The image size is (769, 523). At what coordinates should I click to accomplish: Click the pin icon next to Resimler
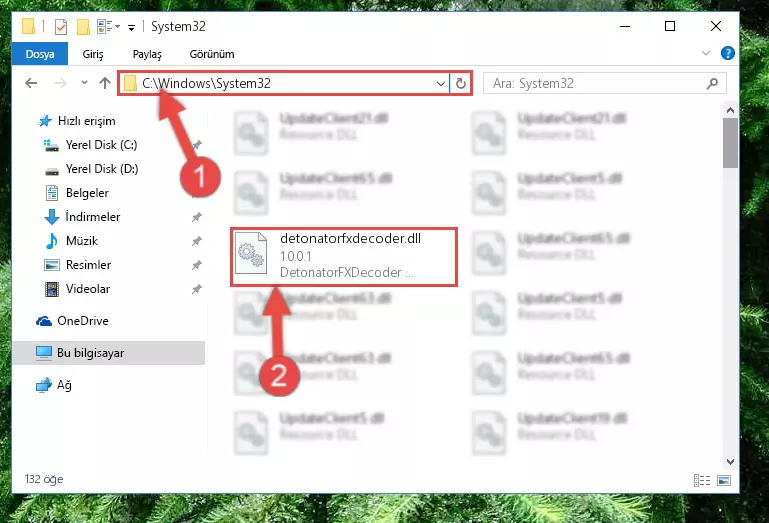pyautogui.click(x=196, y=265)
